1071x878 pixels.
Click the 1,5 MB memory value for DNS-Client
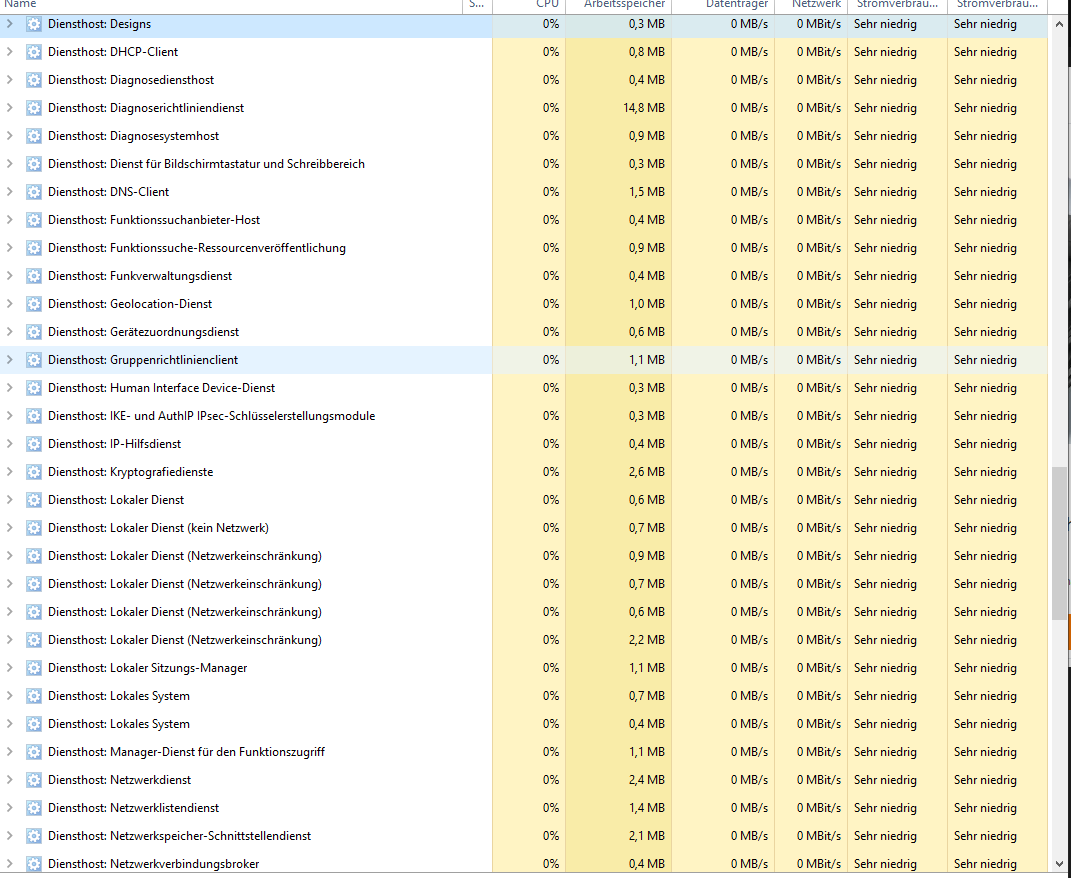point(646,192)
